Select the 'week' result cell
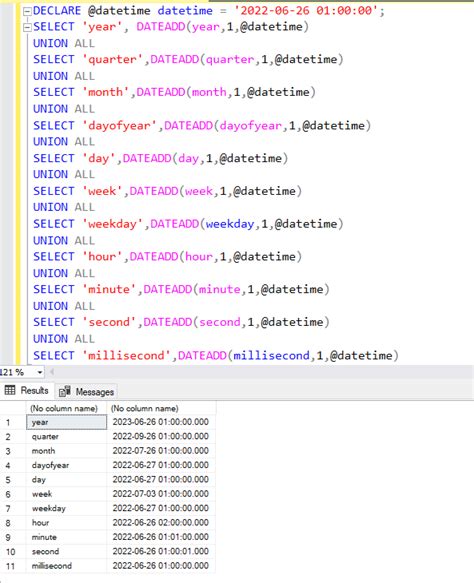Viewport: 474px width, 583px height. [67, 494]
